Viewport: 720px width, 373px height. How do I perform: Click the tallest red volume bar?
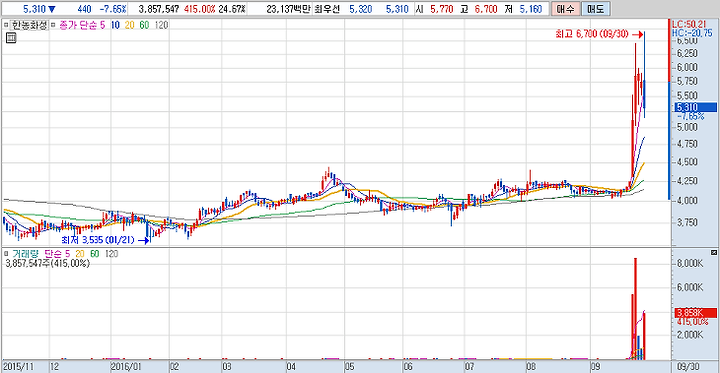636,308
